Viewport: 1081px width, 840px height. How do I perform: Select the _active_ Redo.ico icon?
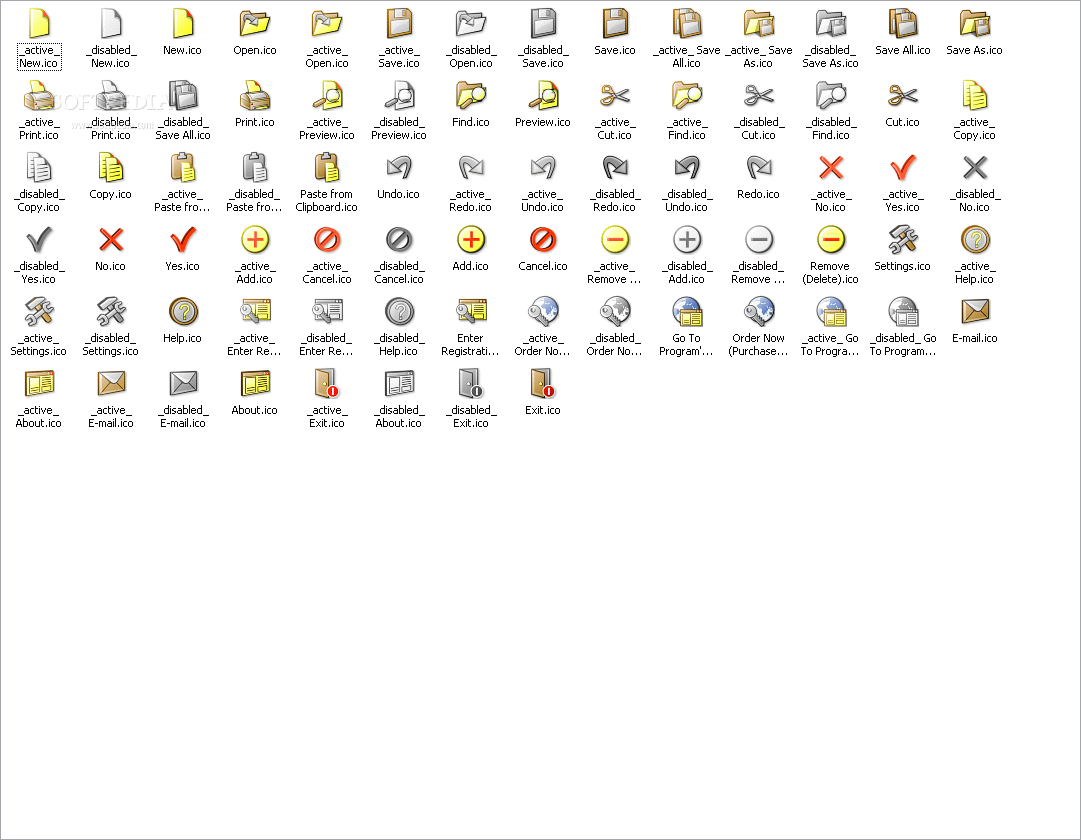470,168
